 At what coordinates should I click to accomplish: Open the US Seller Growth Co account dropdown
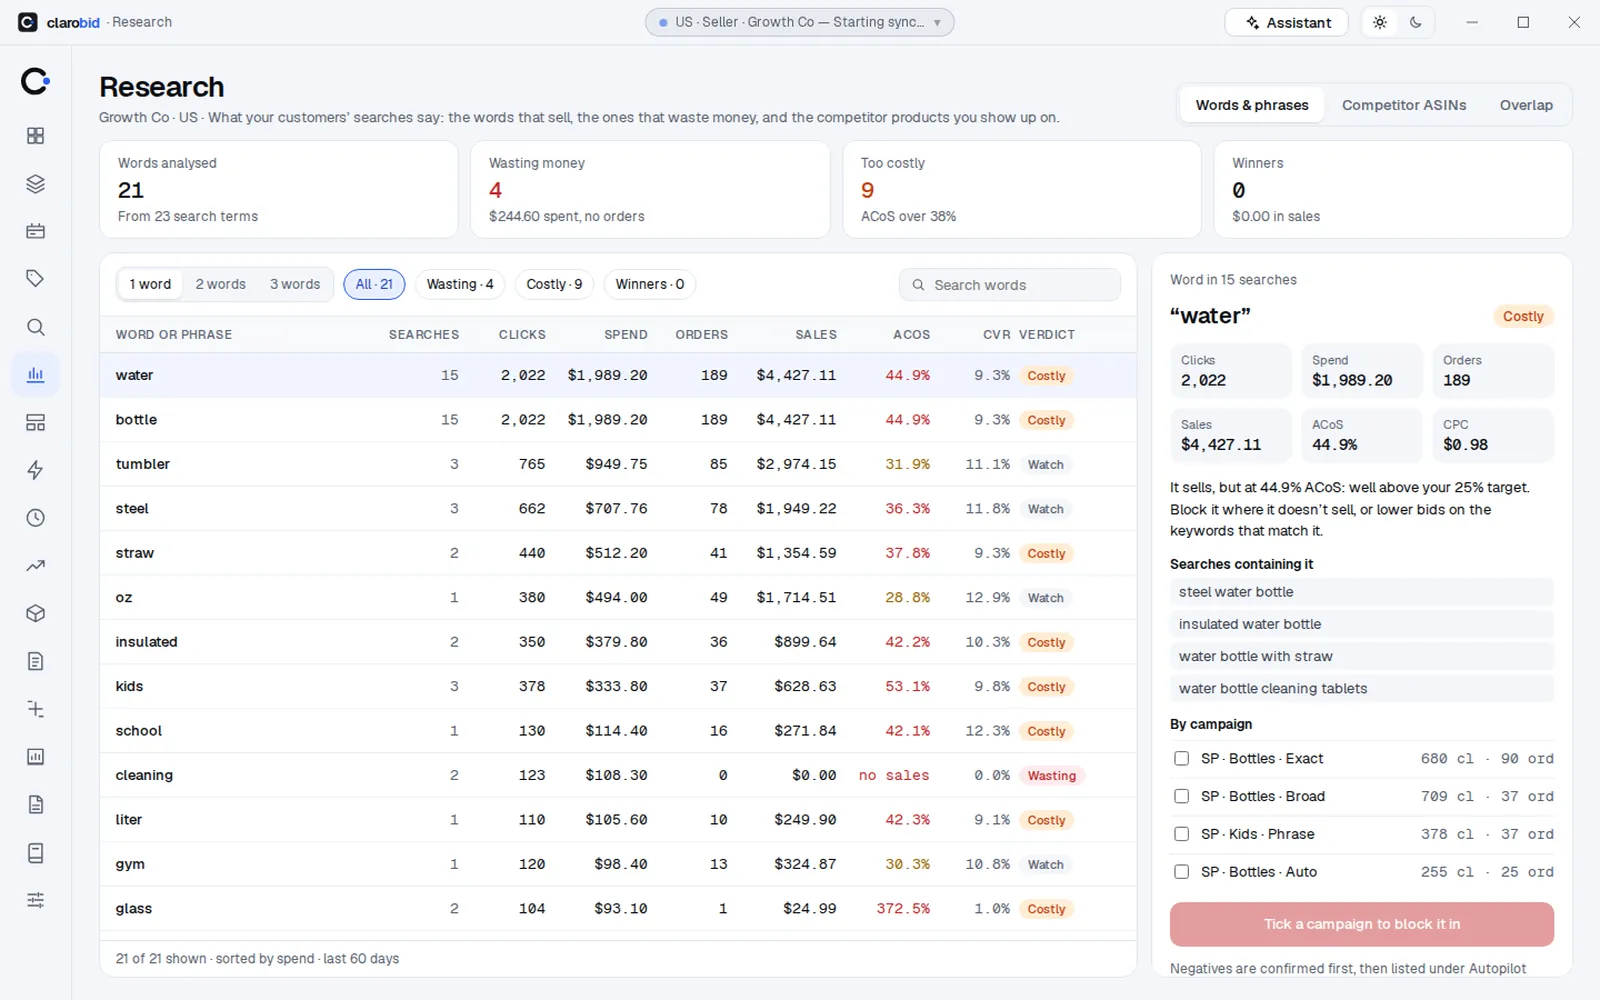pyautogui.click(x=800, y=22)
